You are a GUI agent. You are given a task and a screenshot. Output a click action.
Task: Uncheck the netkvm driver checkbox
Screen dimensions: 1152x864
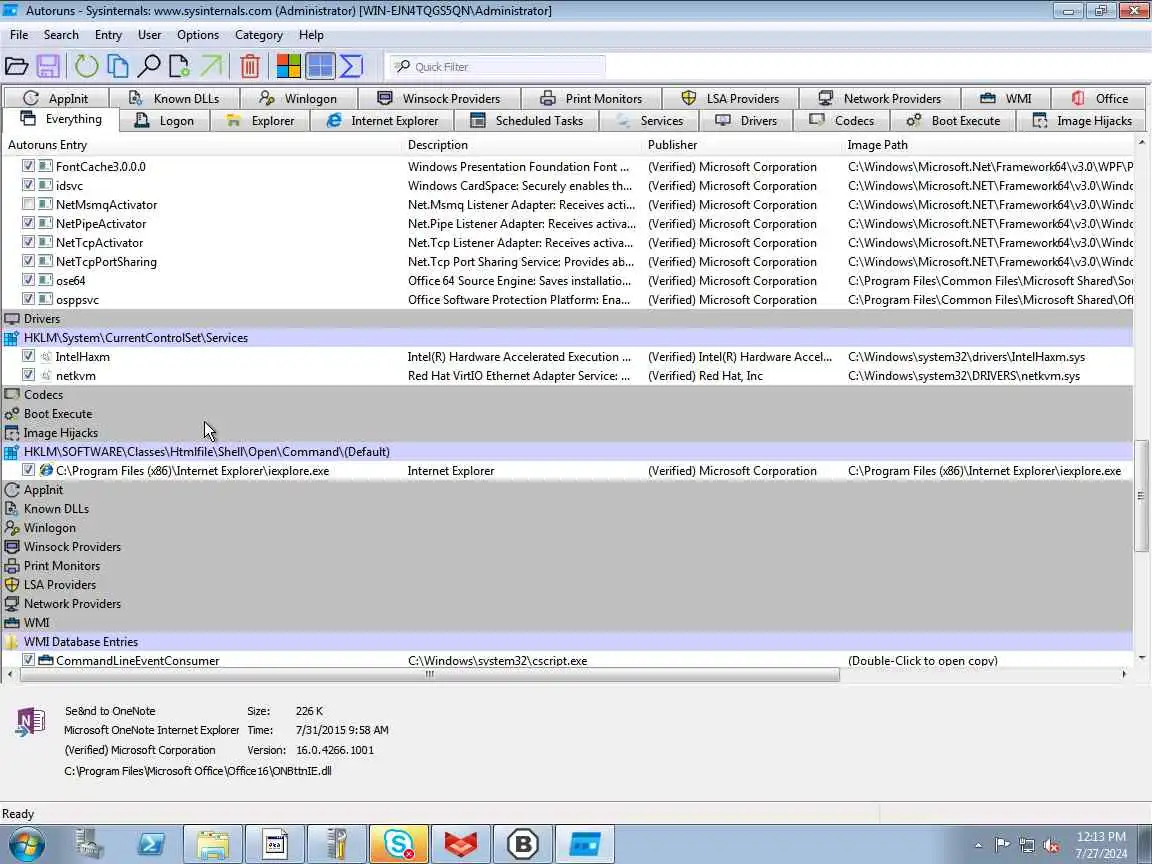(x=28, y=375)
